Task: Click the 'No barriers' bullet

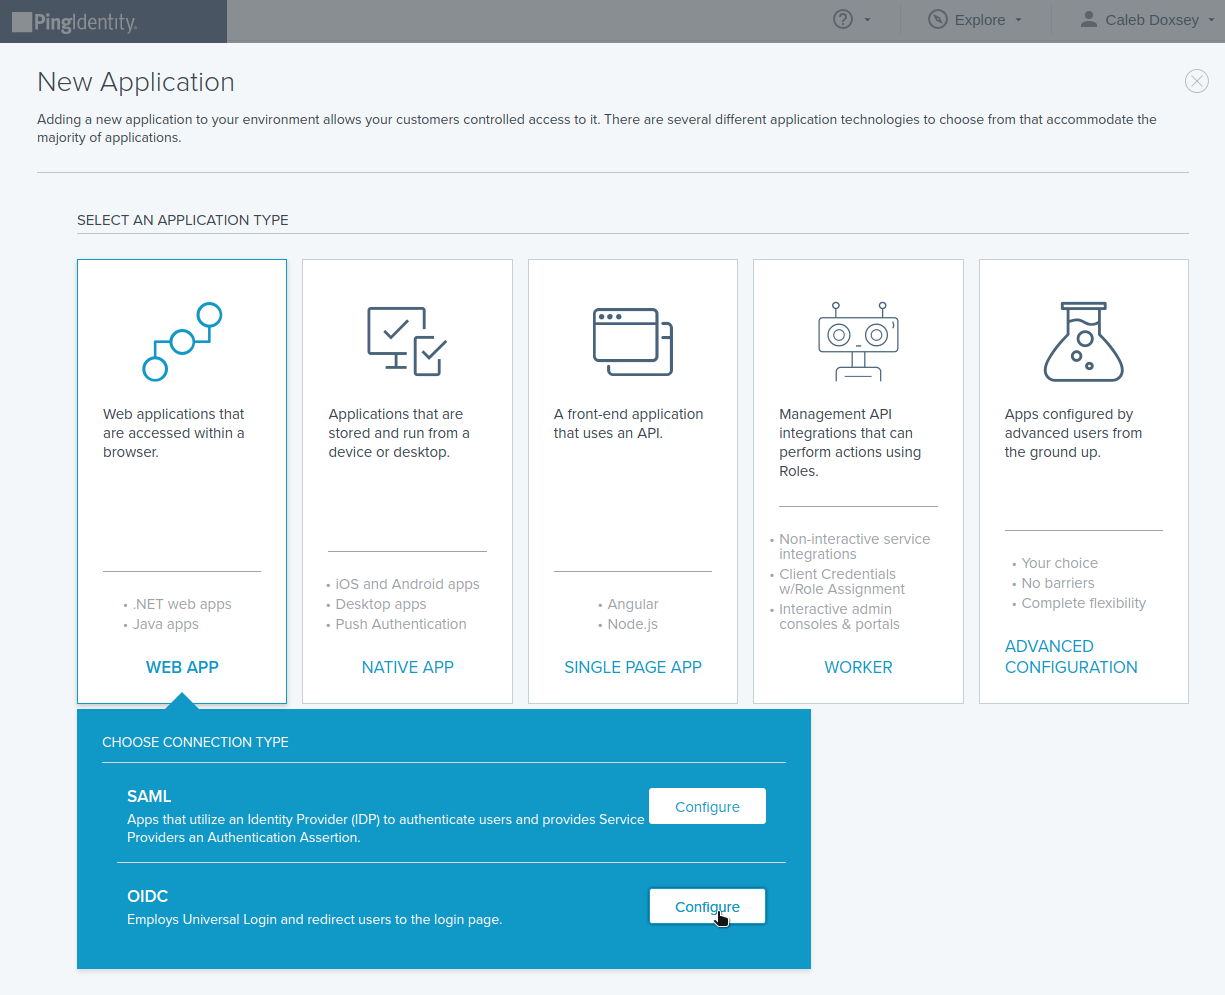Action: pyautogui.click(x=1058, y=583)
